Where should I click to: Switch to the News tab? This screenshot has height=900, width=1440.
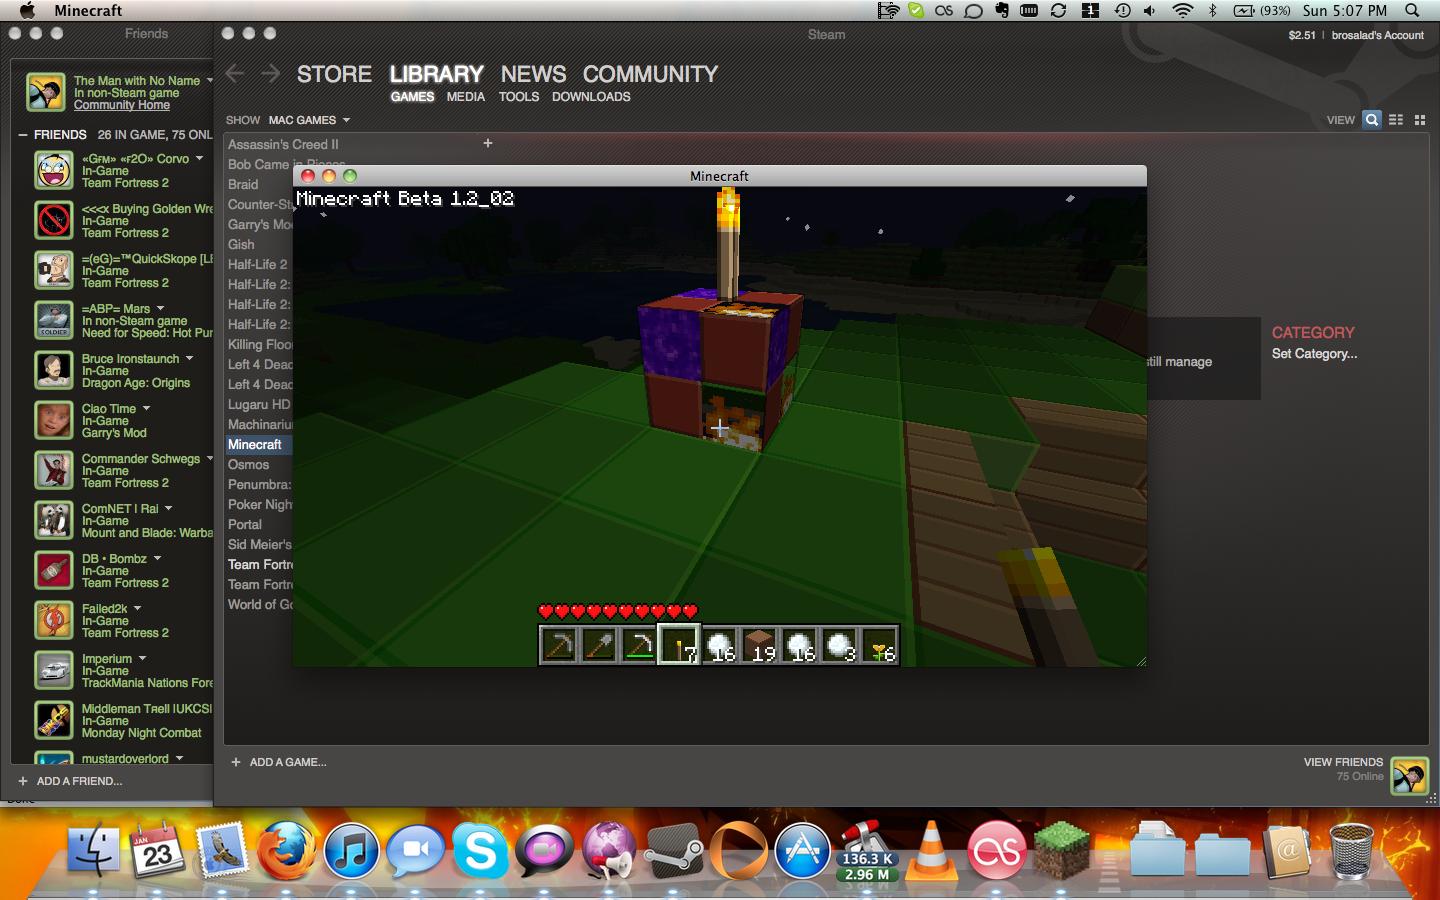[x=533, y=74]
